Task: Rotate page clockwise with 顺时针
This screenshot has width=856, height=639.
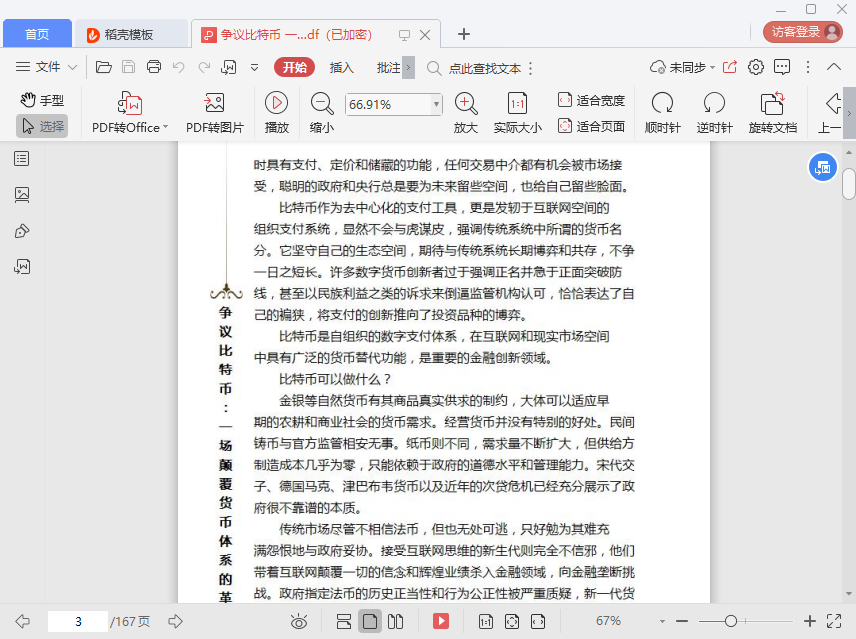Action: pyautogui.click(x=662, y=103)
